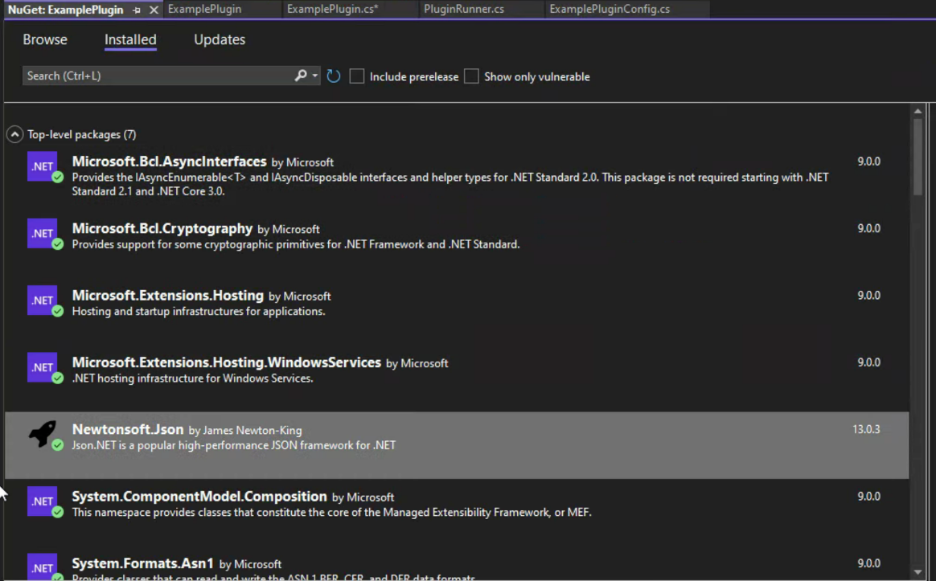Select the System.ComponentModel.Composition package name
936x582 pixels.
point(199,497)
